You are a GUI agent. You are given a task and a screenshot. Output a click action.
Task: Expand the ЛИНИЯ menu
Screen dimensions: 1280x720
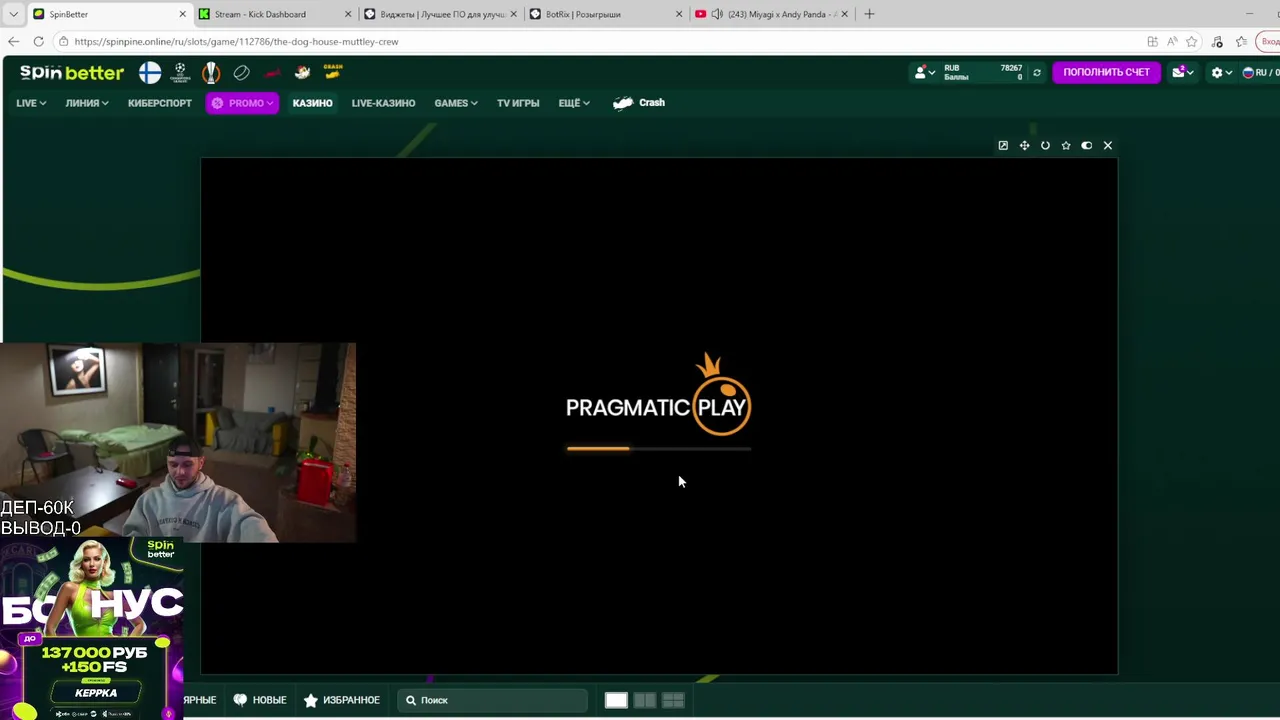87,103
